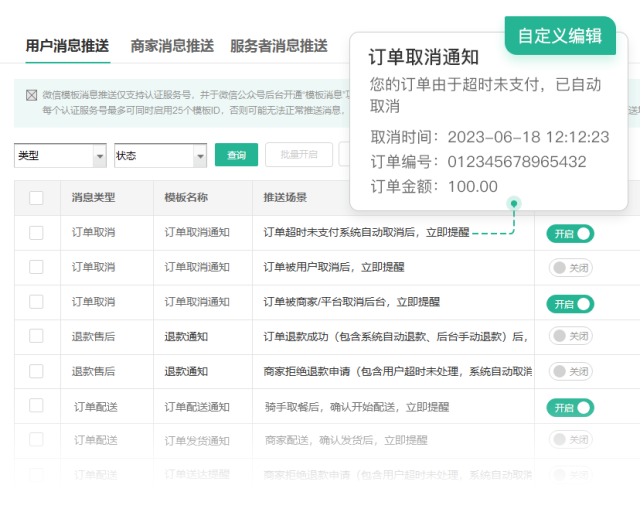Expand the 状态 dropdown
The height and width of the screenshot is (526, 640).
pyautogui.click(x=161, y=155)
